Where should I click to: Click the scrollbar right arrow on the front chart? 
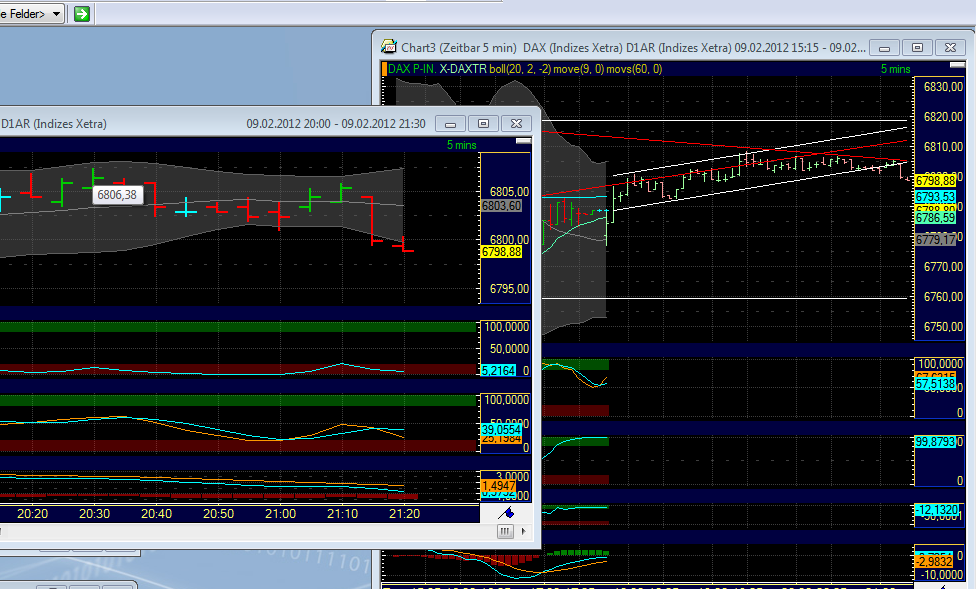tap(522, 531)
